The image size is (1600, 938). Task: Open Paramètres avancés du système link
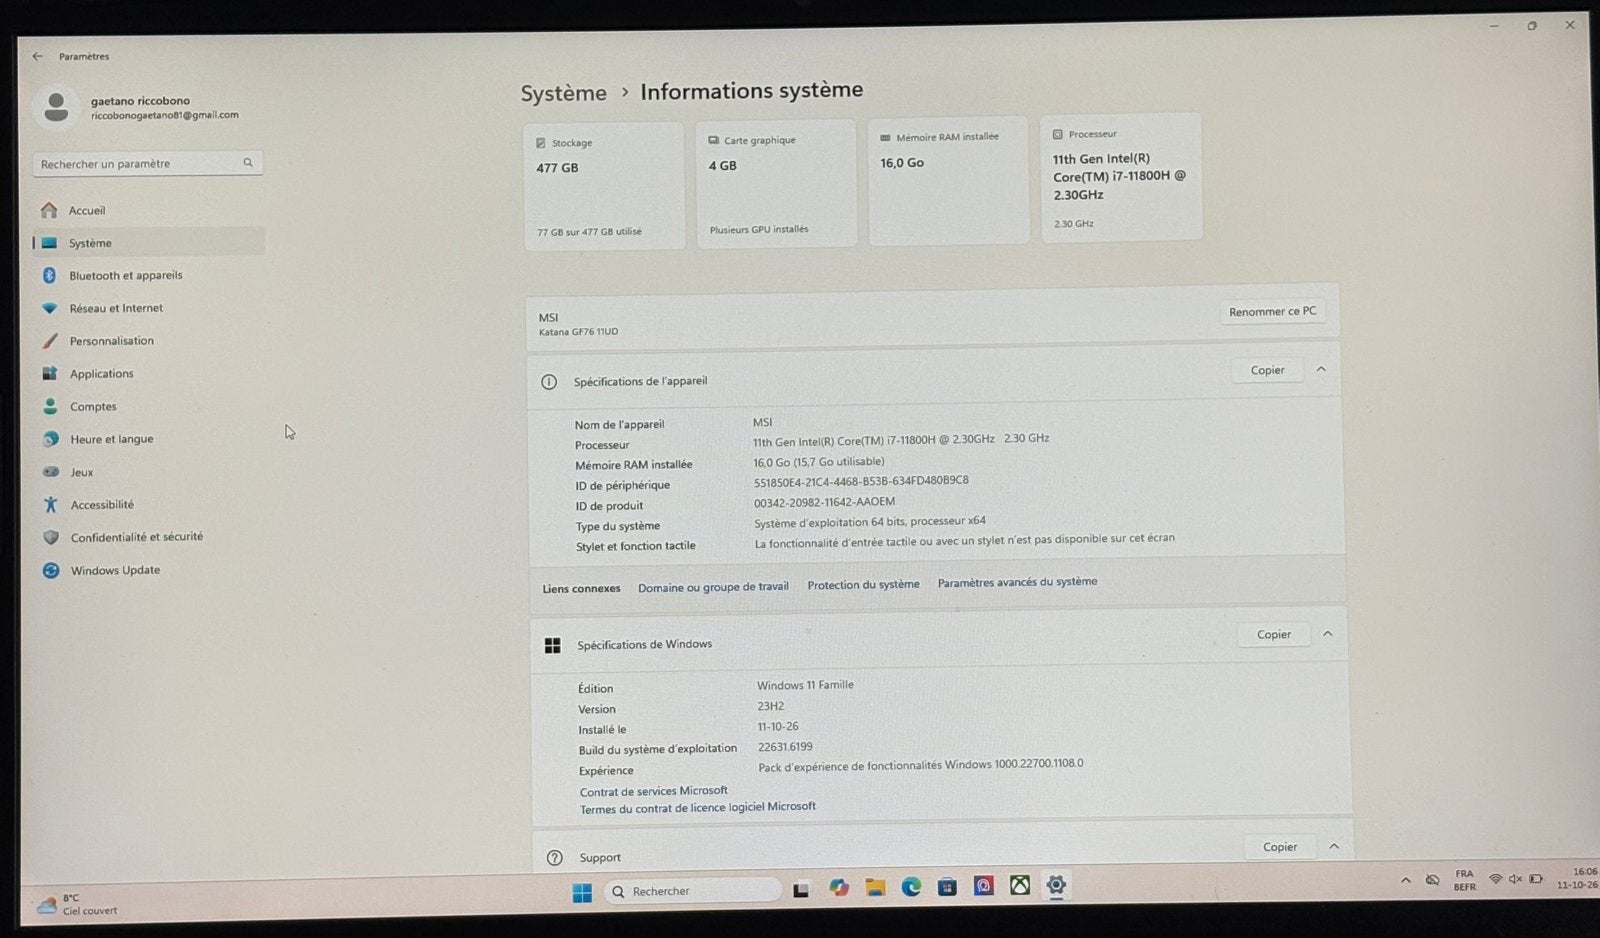tap(1017, 582)
